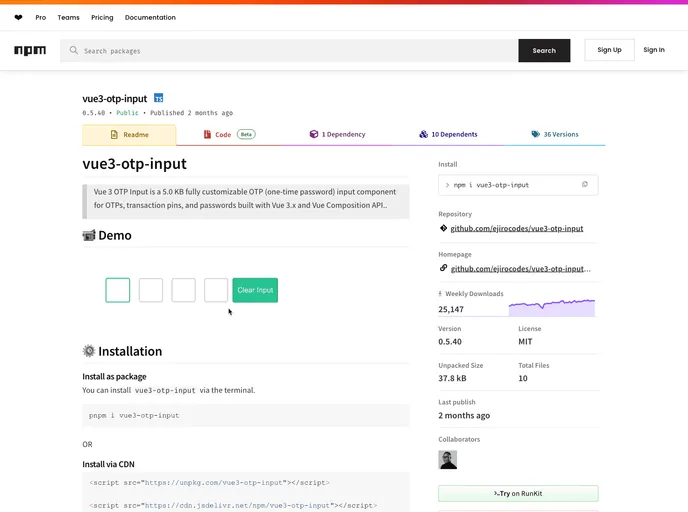
Task: Open Documentation in the top navigation
Action: tap(150, 18)
